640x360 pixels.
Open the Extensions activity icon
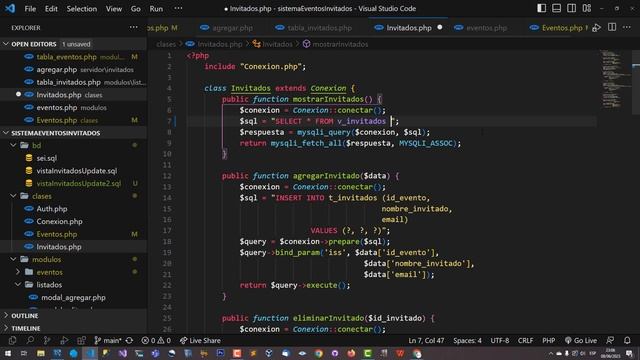pyautogui.click(x=81, y=340)
